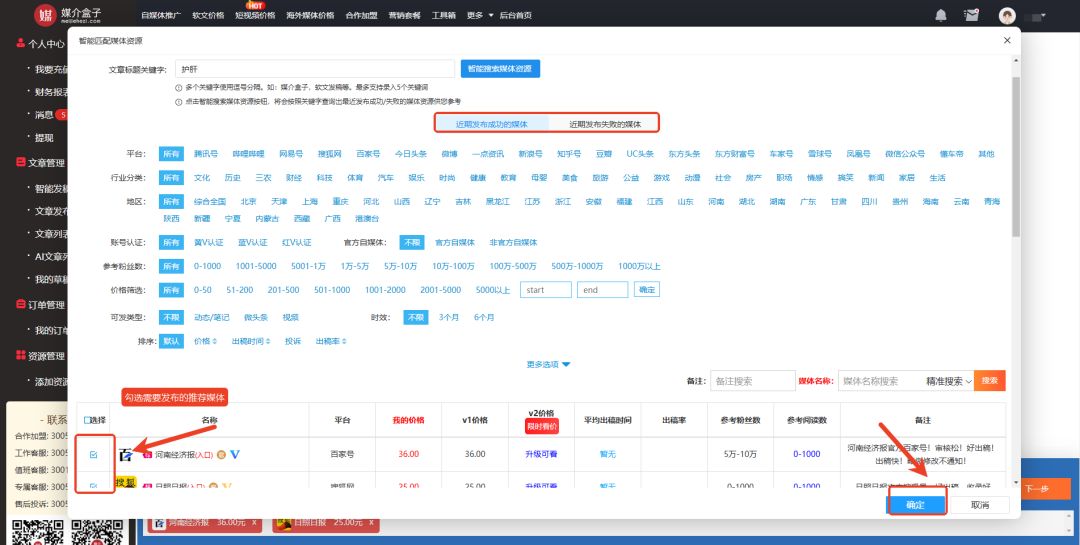Remove the 河南经济报 36.00元 tag
Viewport: 1080px width, 545px height.
[254, 523]
